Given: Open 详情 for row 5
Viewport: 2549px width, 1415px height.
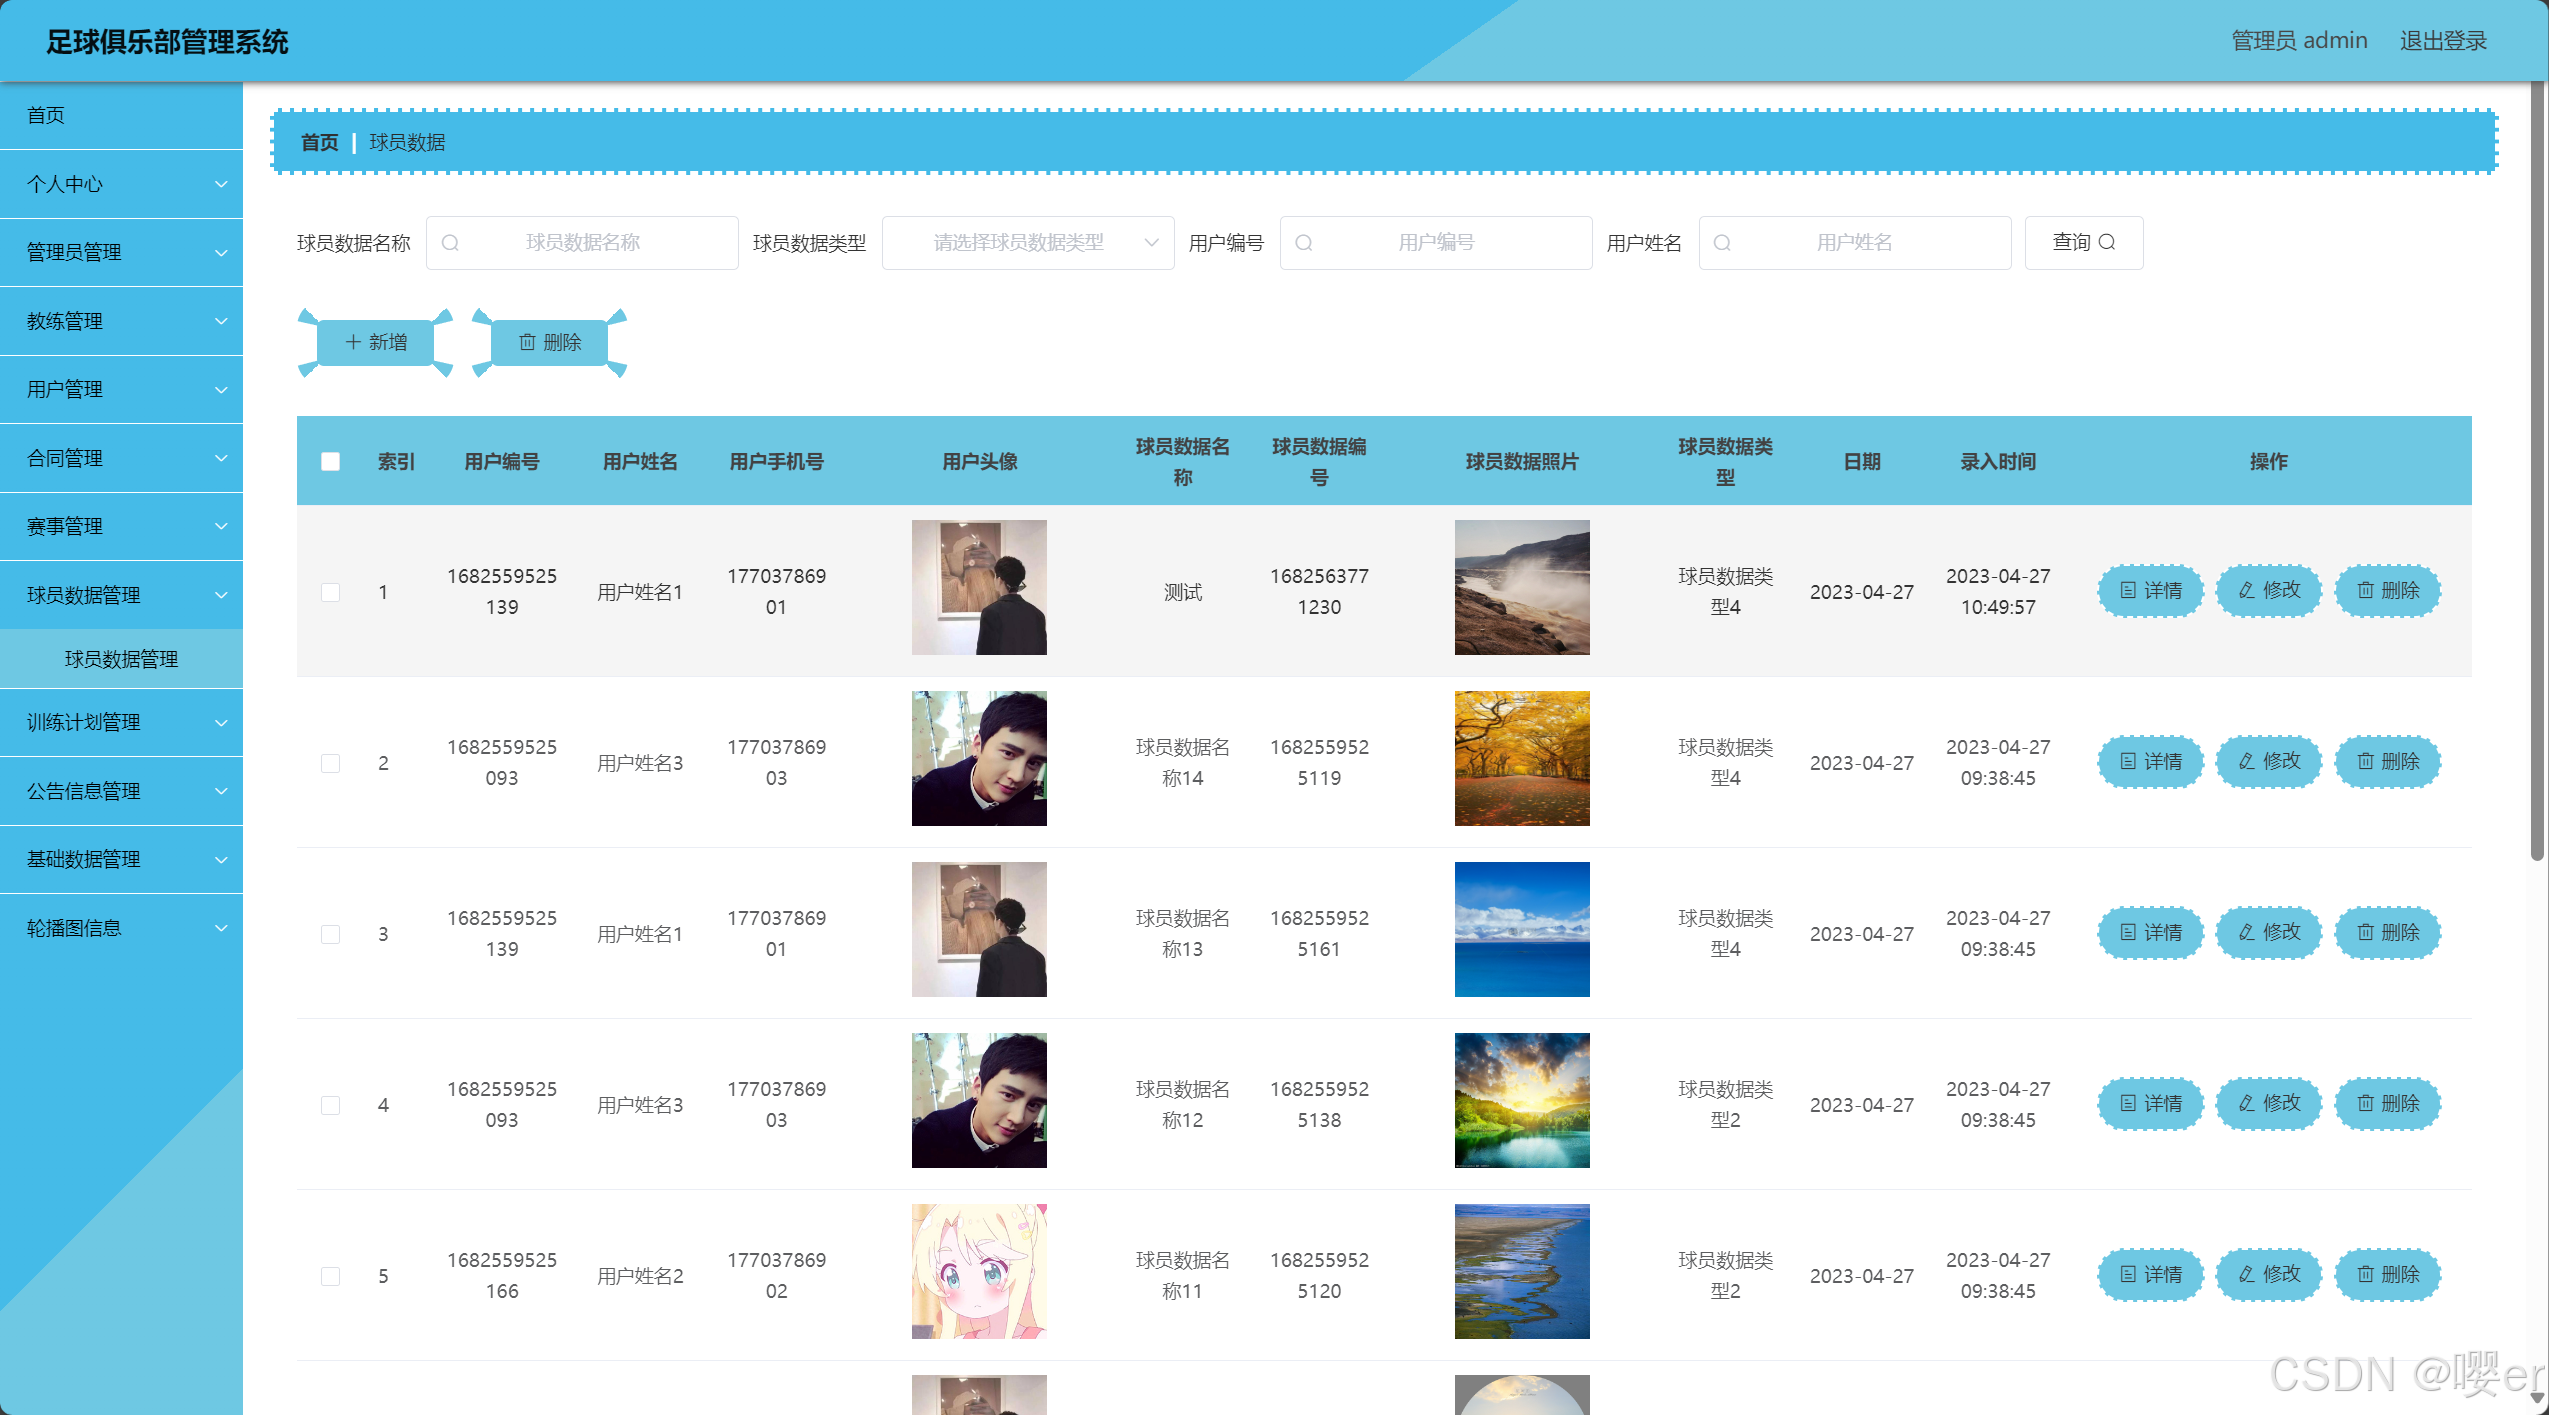Looking at the screenshot, I should pyautogui.click(x=2150, y=1275).
